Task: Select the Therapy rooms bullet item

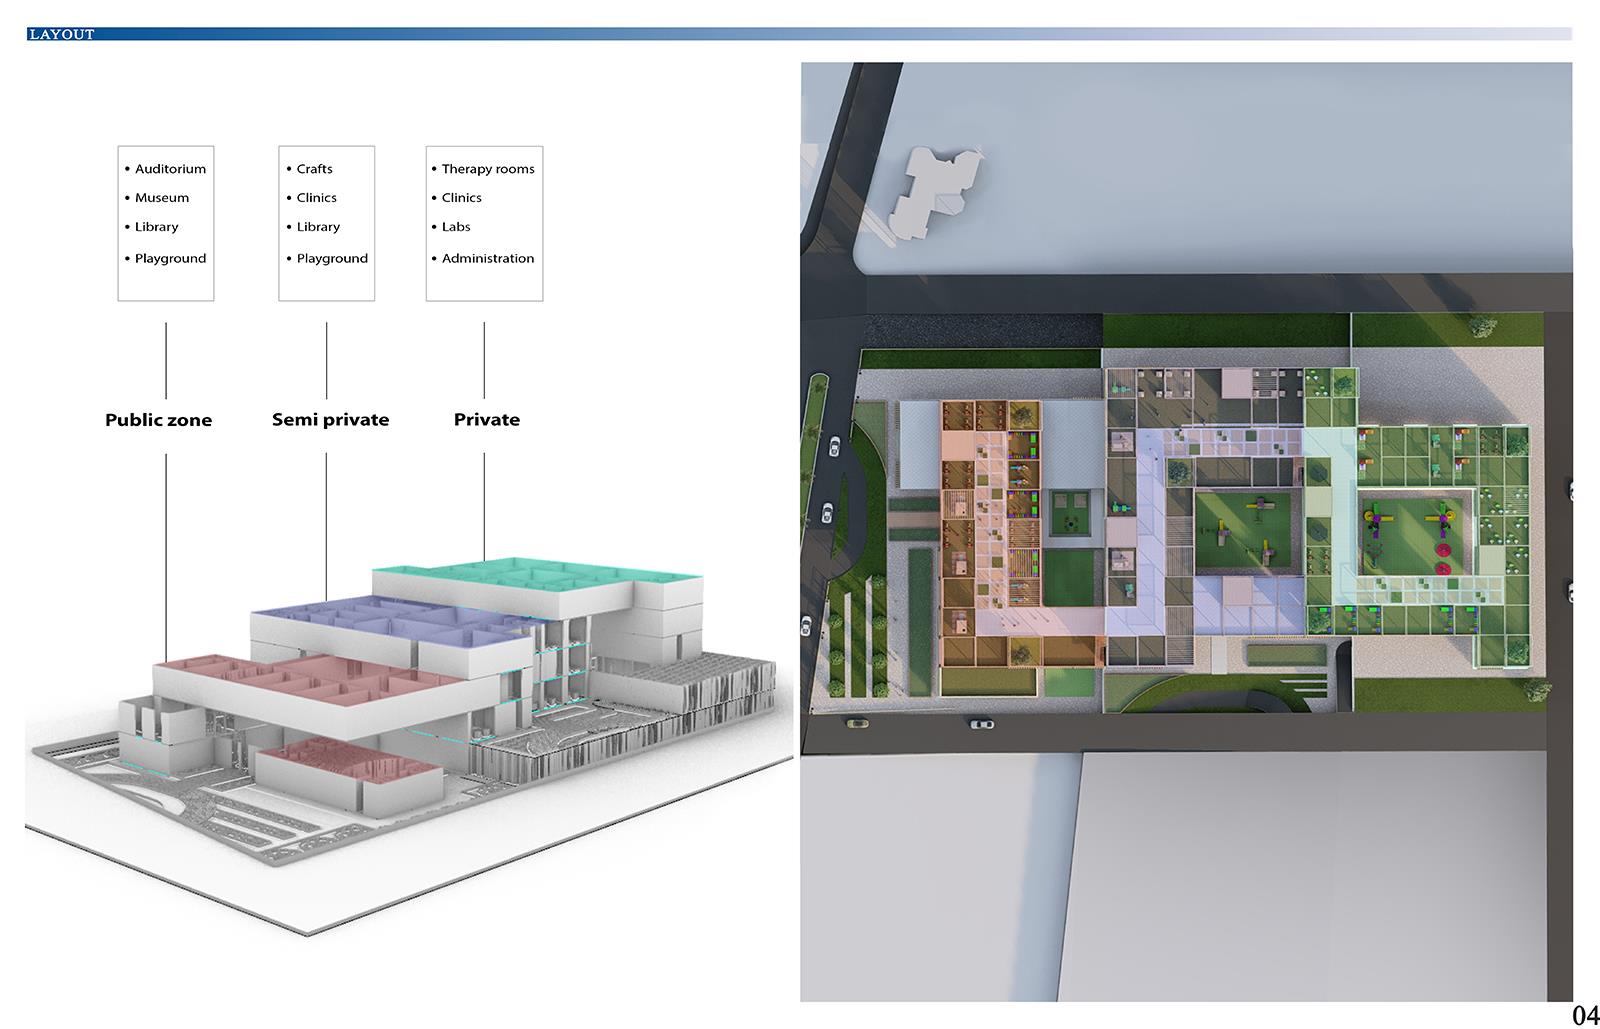Action: pos(488,169)
